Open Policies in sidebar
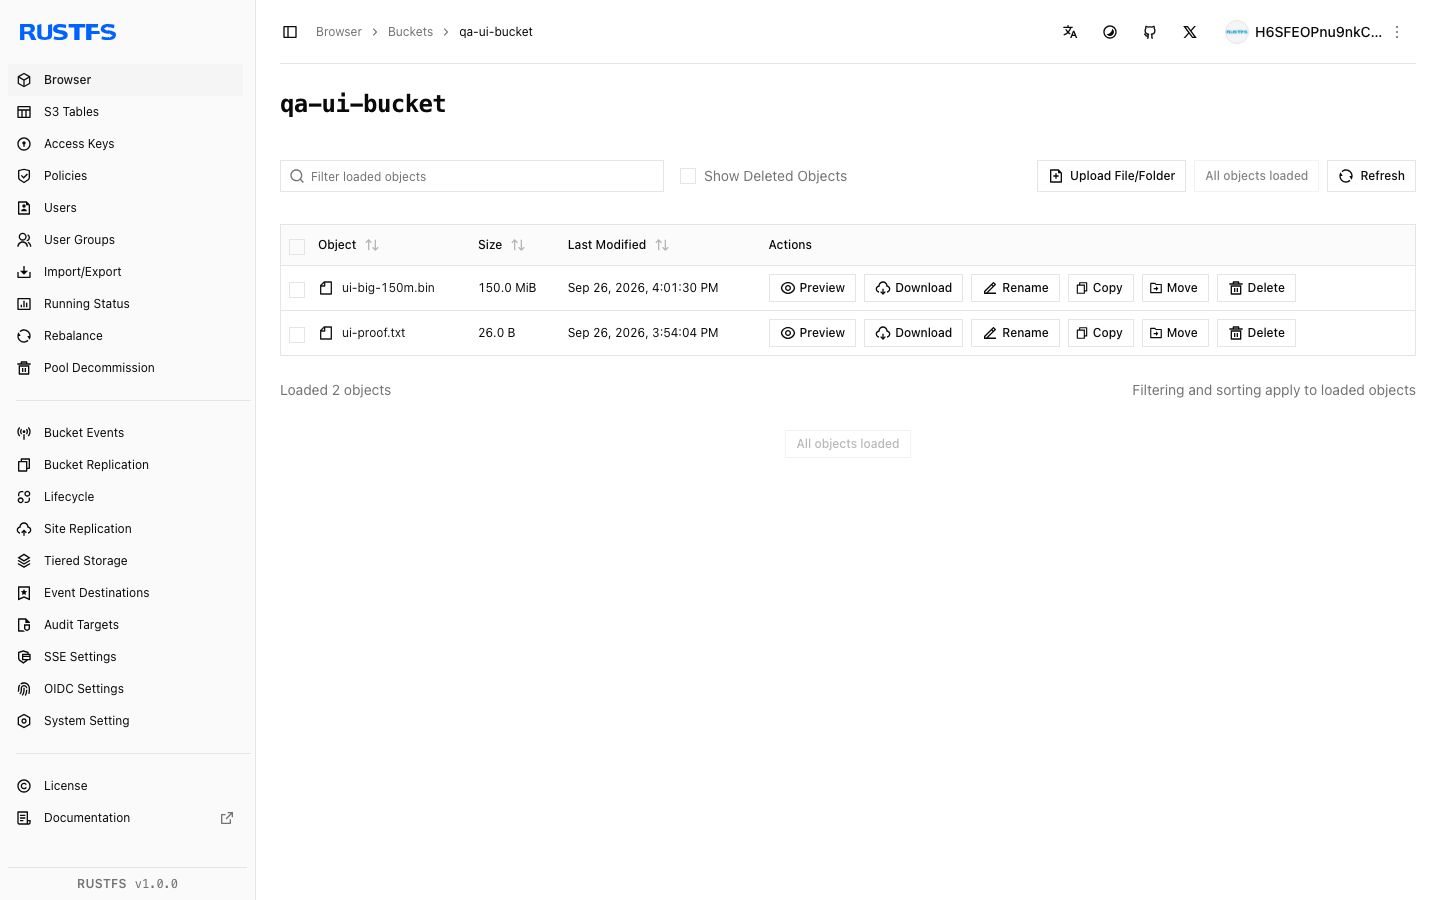This screenshot has height=900, width=1440. click(125, 176)
